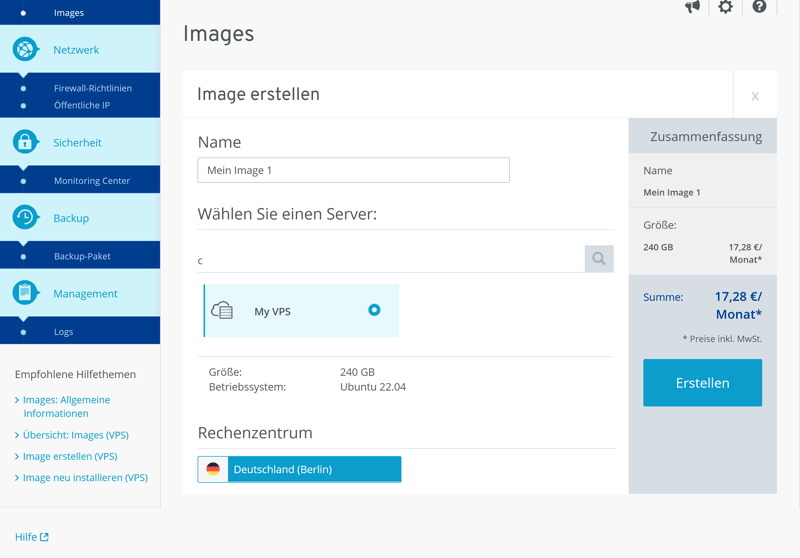Open Firewall-Richtlinien in sidebar
800x558 pixels.
pos(92,88)
